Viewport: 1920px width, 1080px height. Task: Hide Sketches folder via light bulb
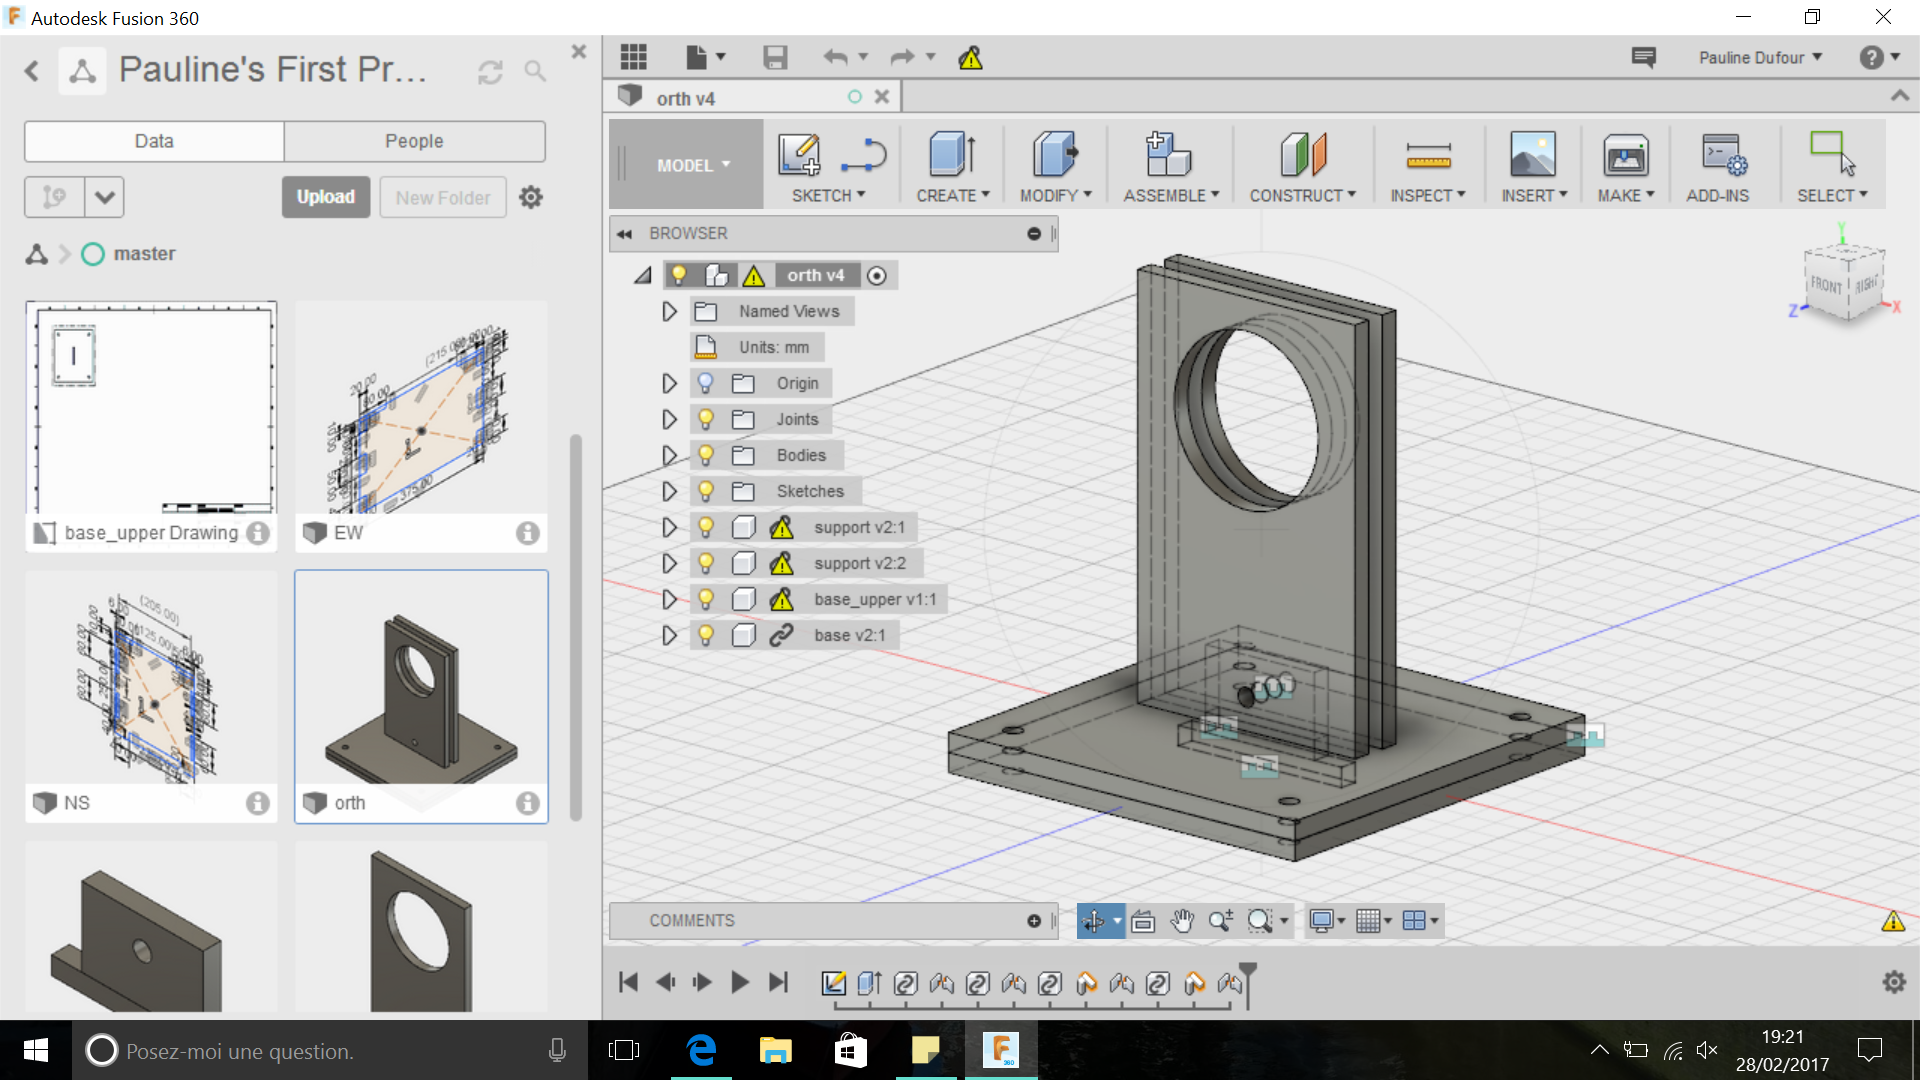[706, 492]
